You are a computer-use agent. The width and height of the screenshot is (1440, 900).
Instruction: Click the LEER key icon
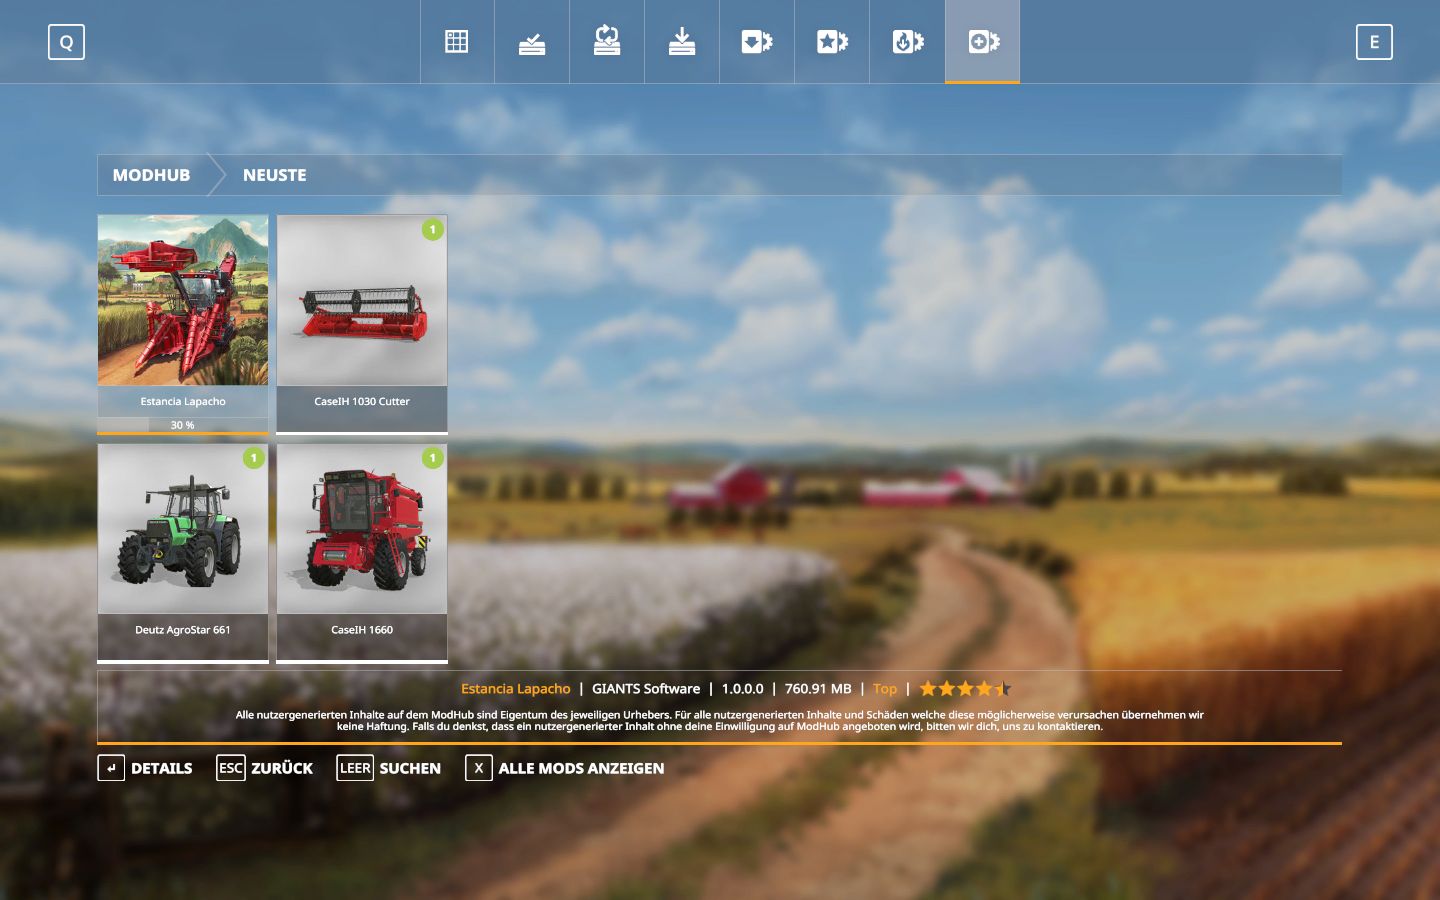click(x=355, y=768)
